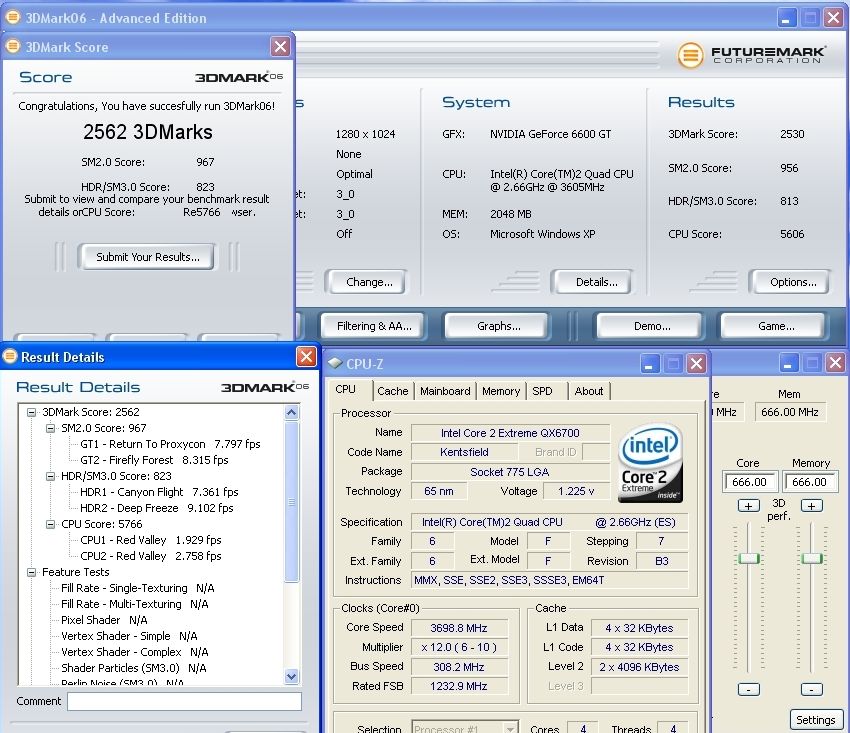Open the Mainboard tab in CPU-Z
Screen dimensions: 850x733
445,391
